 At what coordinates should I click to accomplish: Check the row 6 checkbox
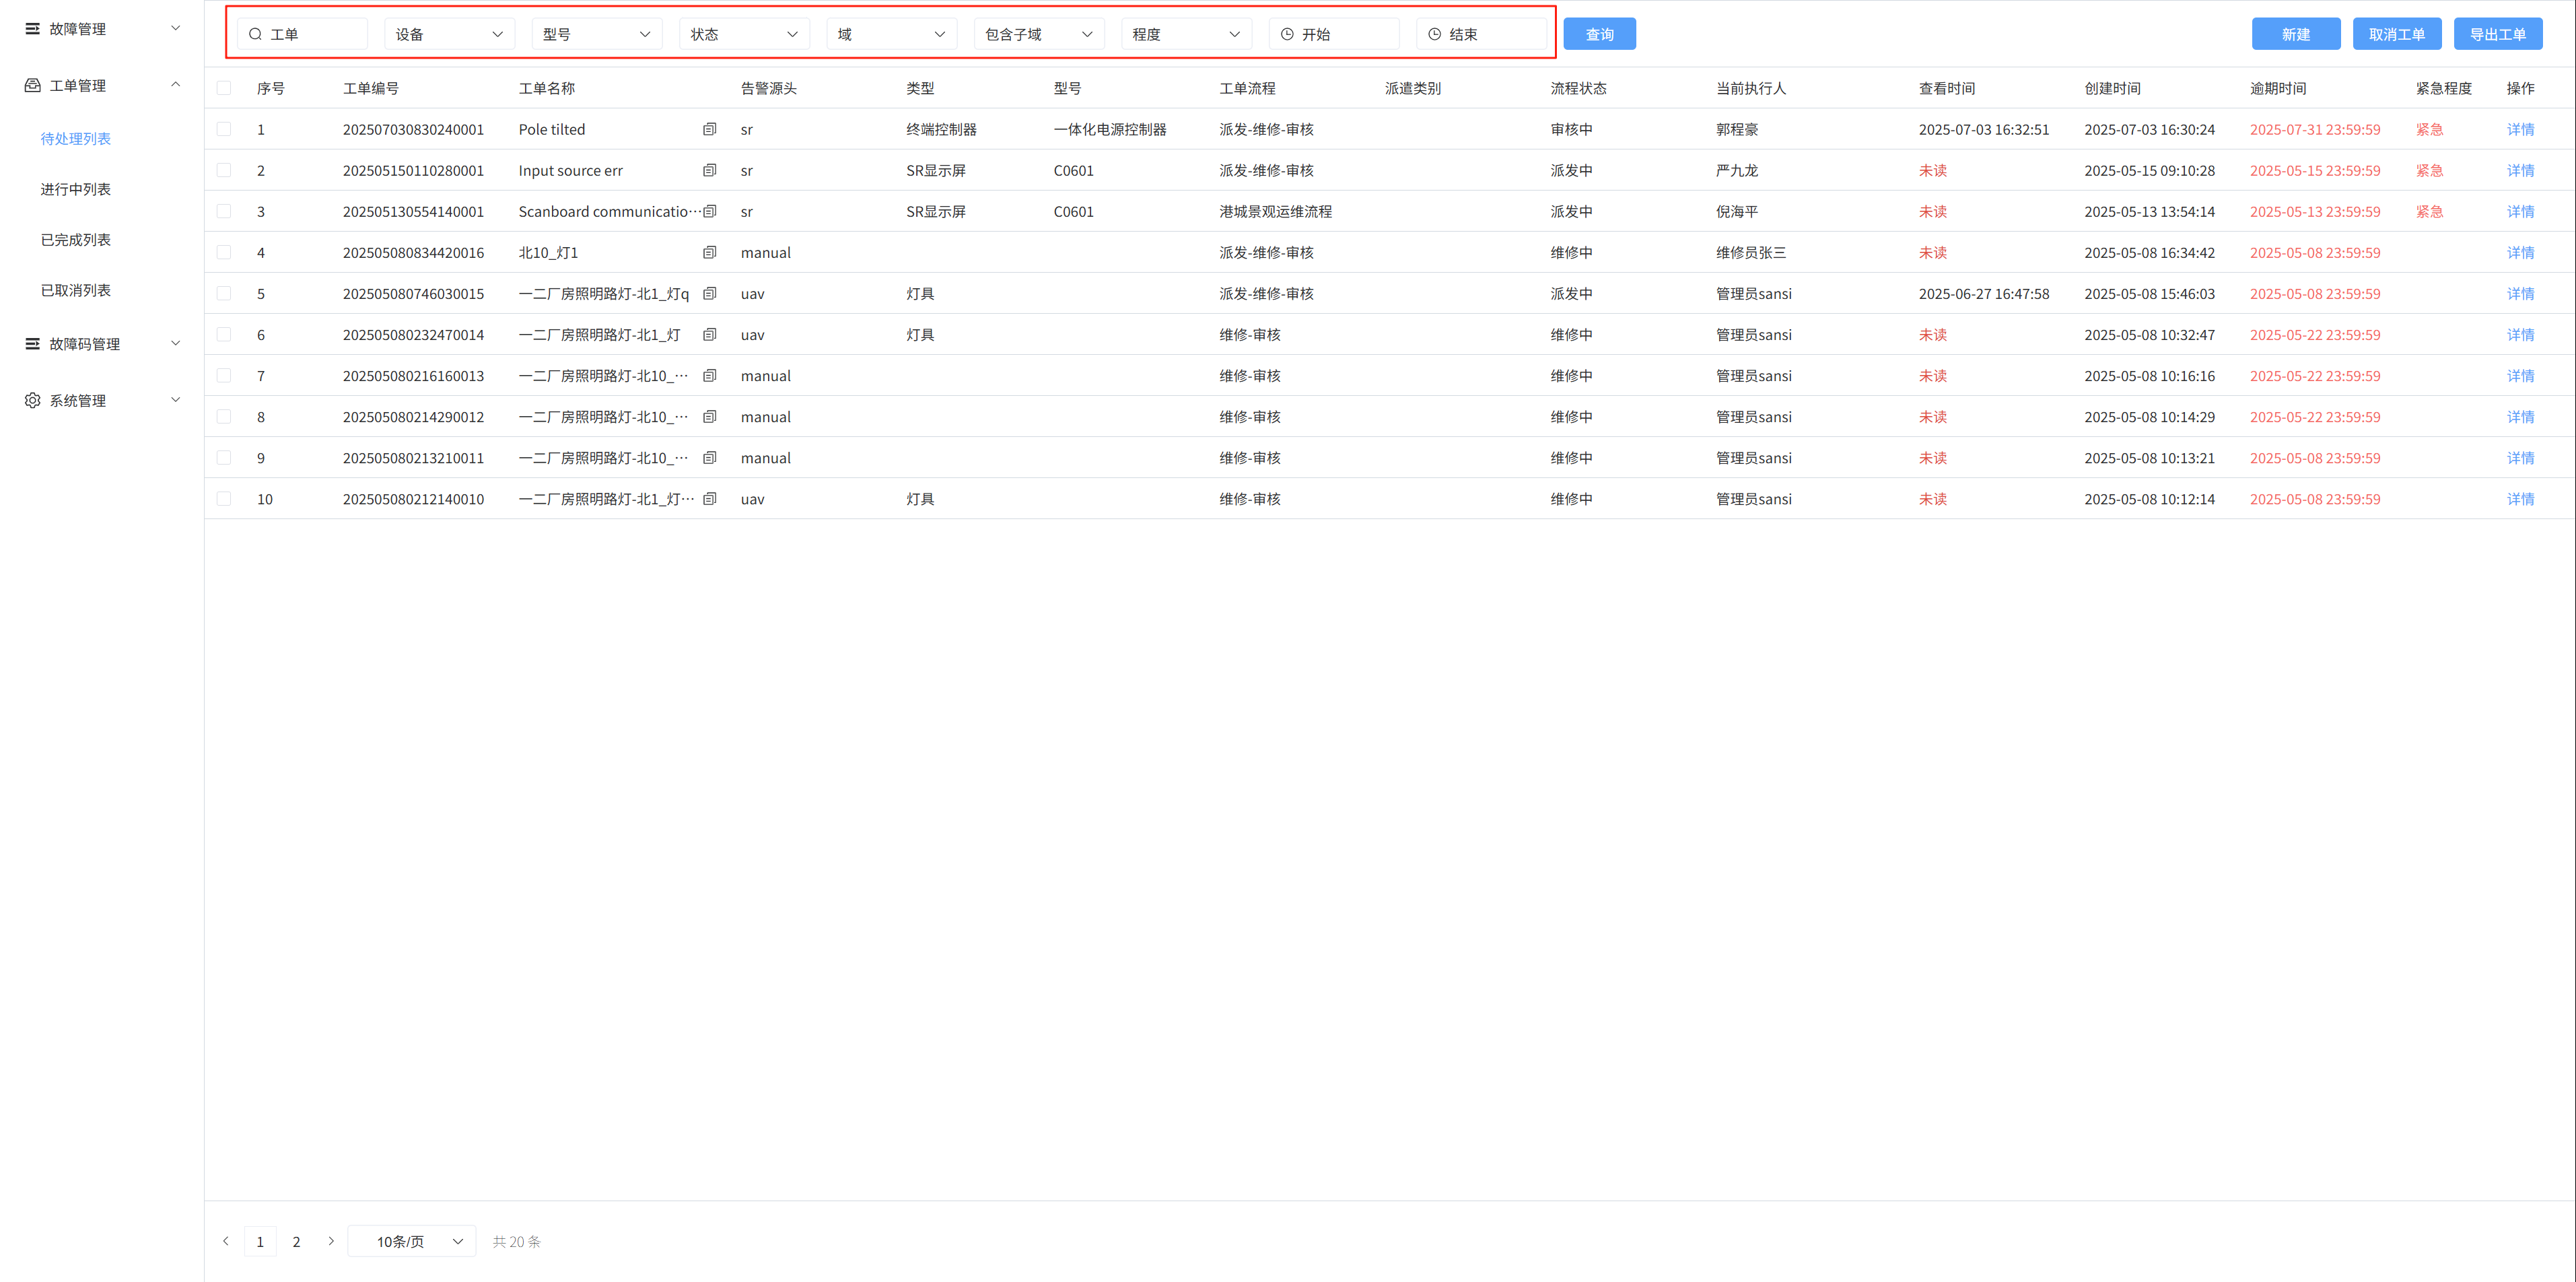point(224,334)
